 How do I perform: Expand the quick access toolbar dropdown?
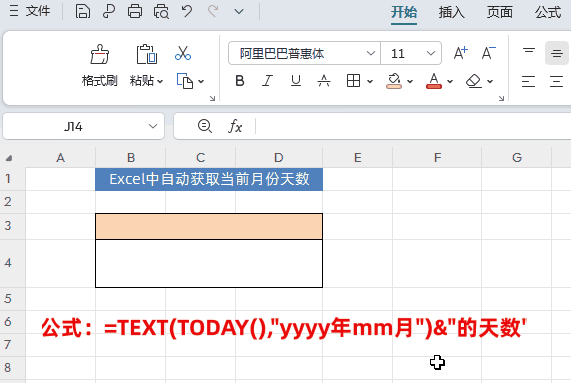(x=239, y=12)
